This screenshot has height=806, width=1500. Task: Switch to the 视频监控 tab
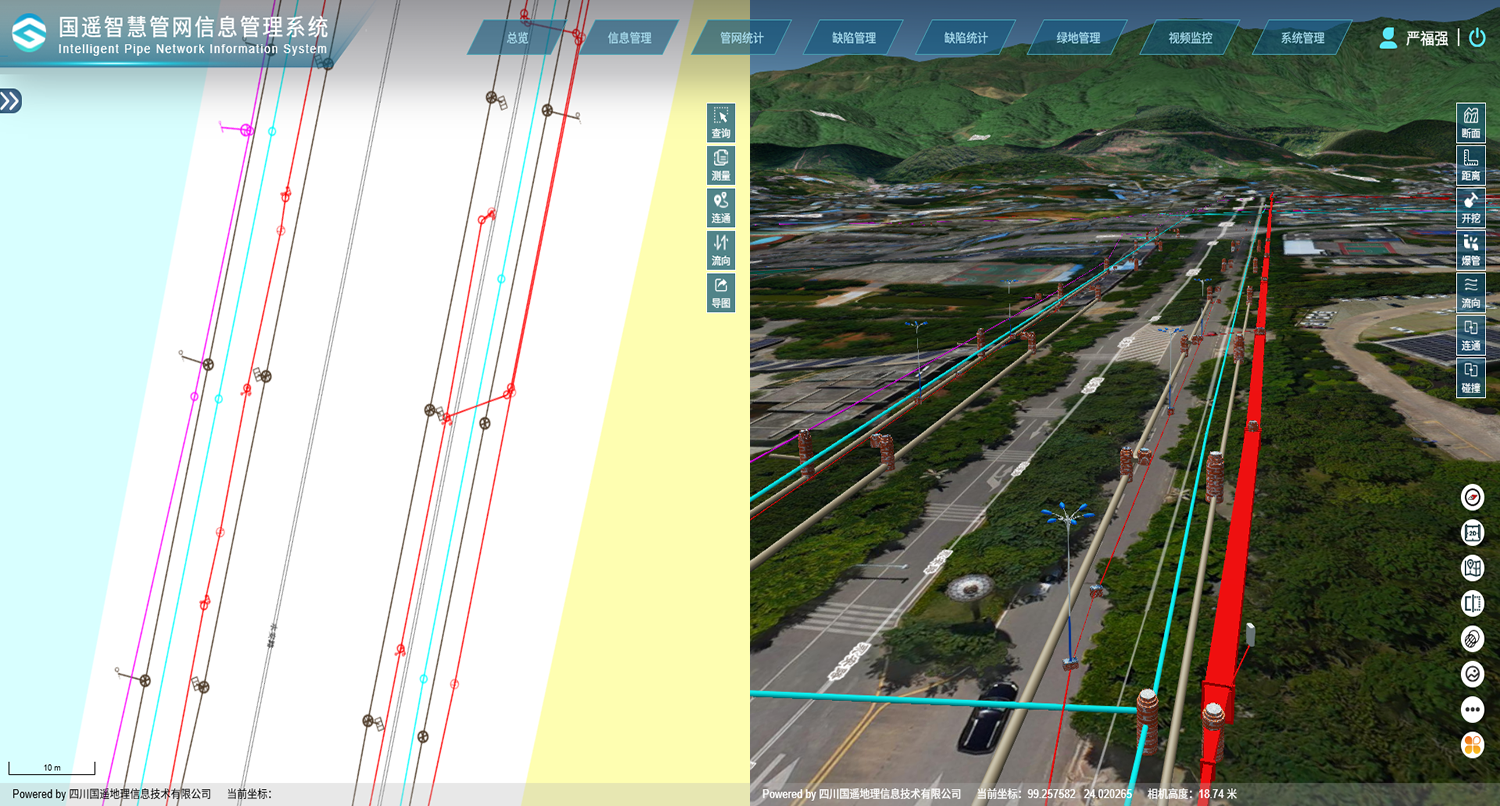click(1190, 38)
